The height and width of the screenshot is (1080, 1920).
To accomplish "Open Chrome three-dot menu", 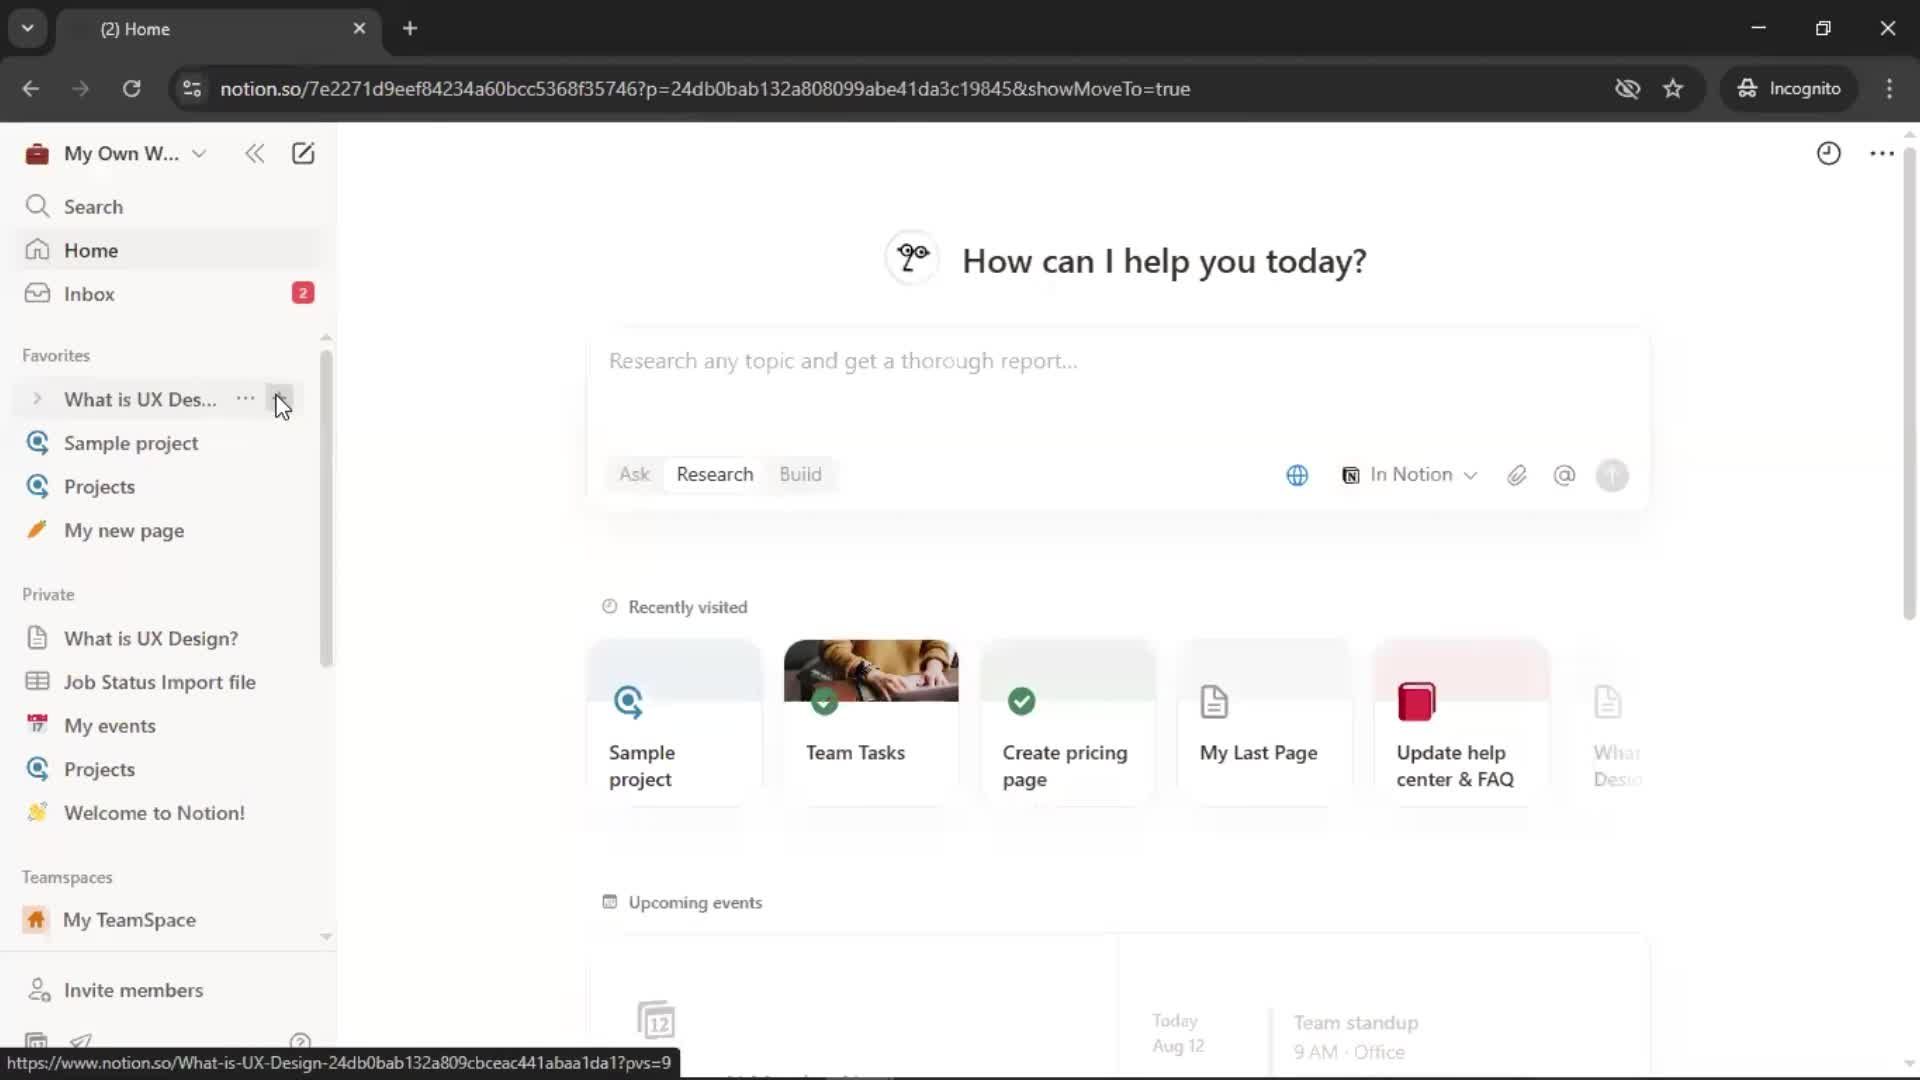I will pos(1889,88).
